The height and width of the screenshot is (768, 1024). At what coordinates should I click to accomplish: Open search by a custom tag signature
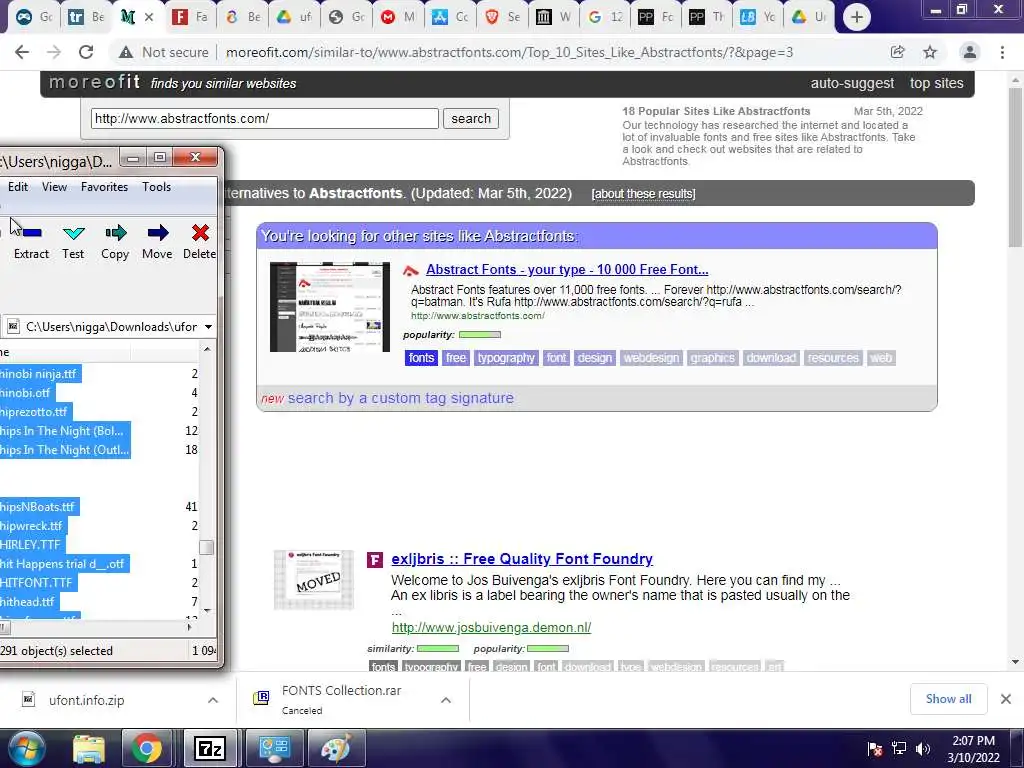(400, 398)
